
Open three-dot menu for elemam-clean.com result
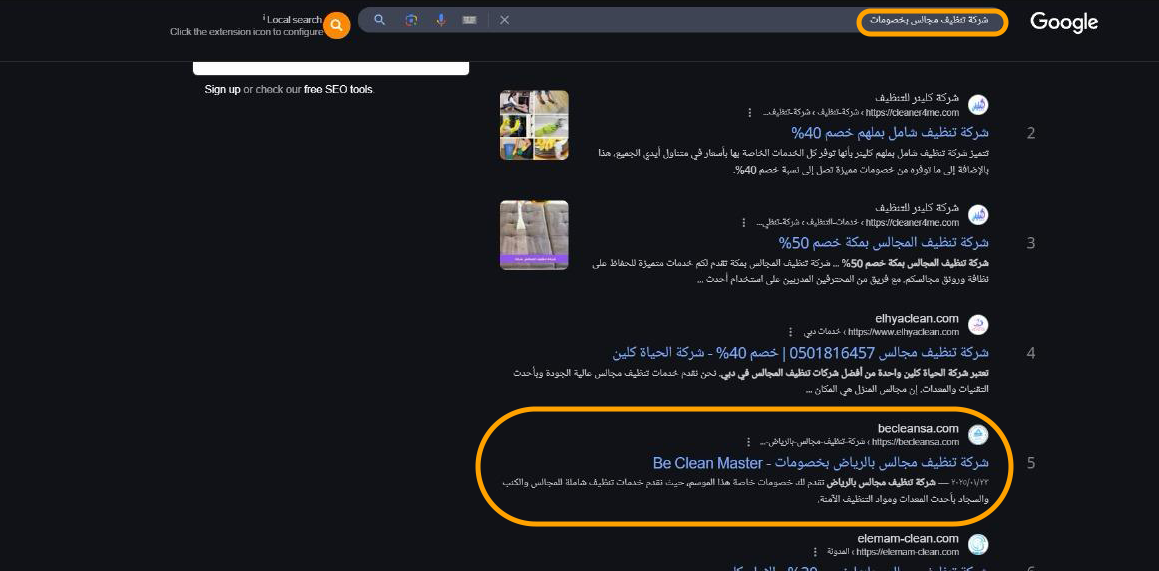(815, 552)
